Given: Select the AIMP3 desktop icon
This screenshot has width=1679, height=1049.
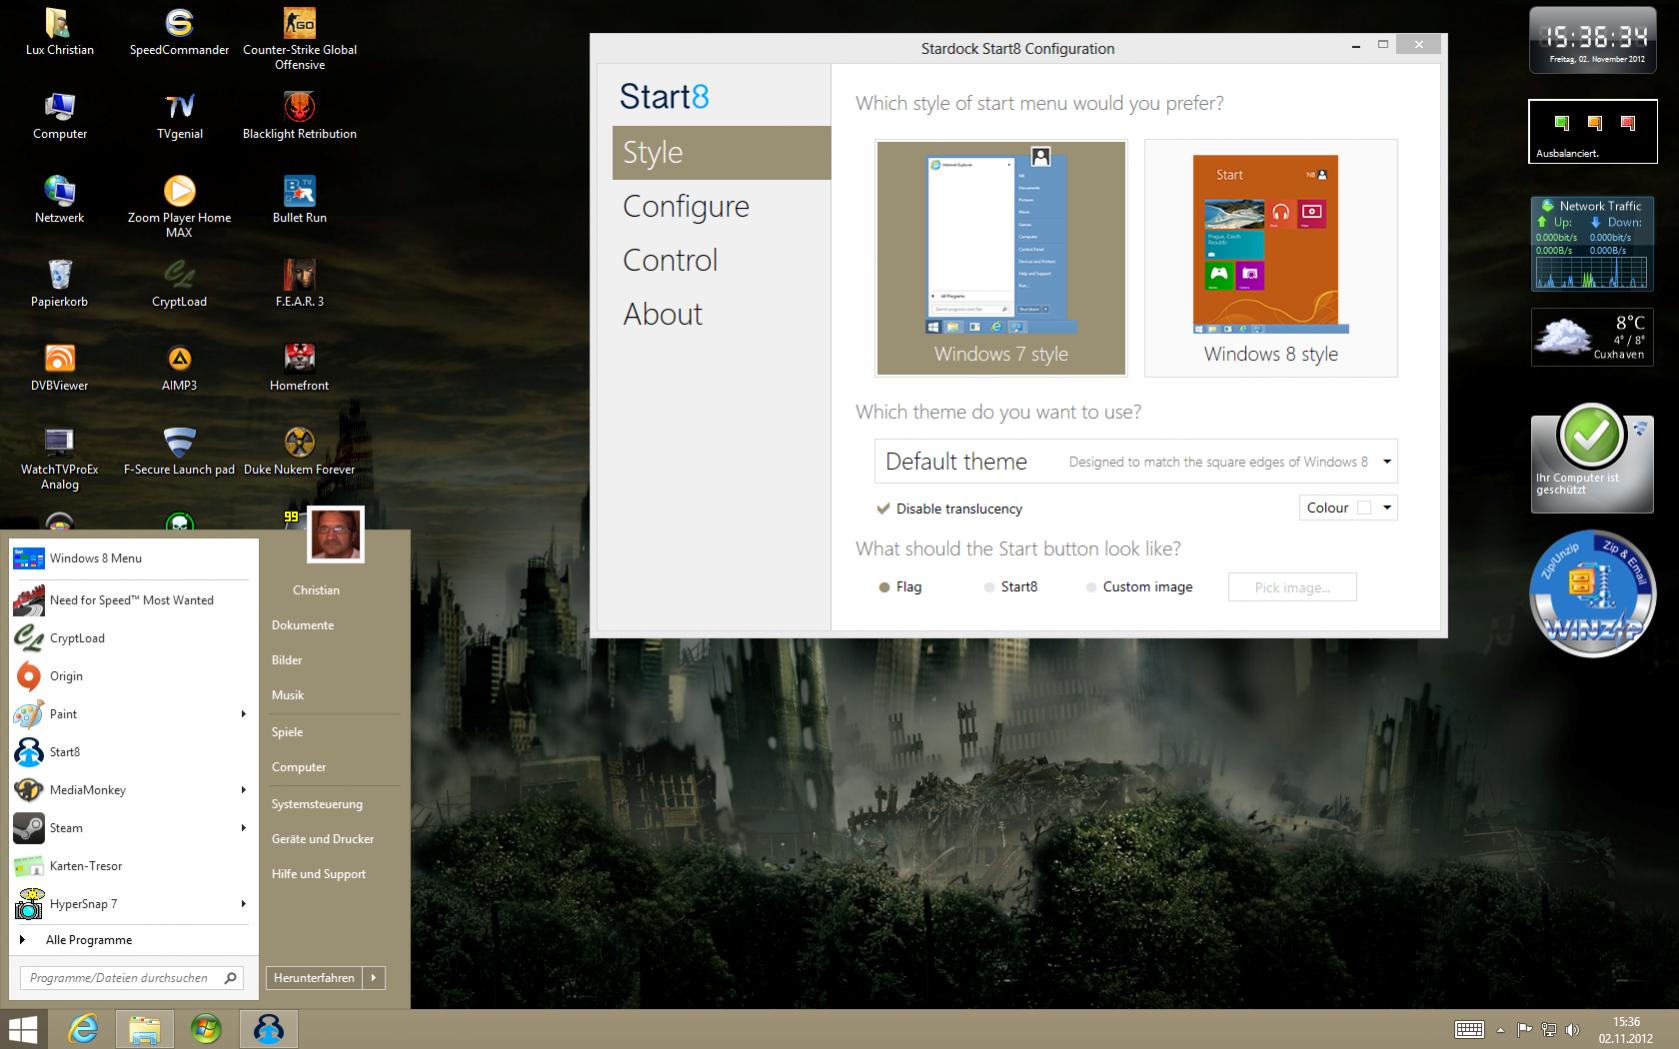Looking at the screenshot, I should point(179,369).
